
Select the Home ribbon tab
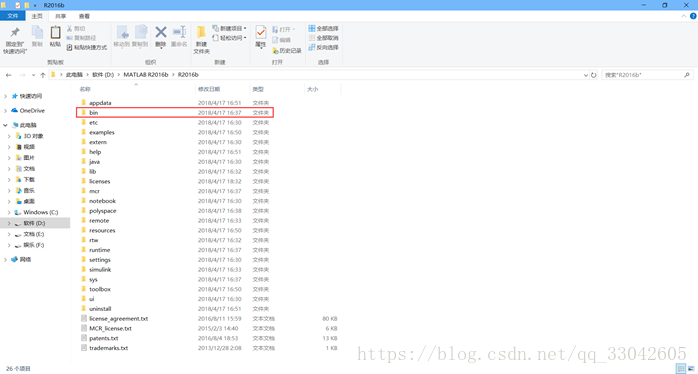tap(37, 16)
